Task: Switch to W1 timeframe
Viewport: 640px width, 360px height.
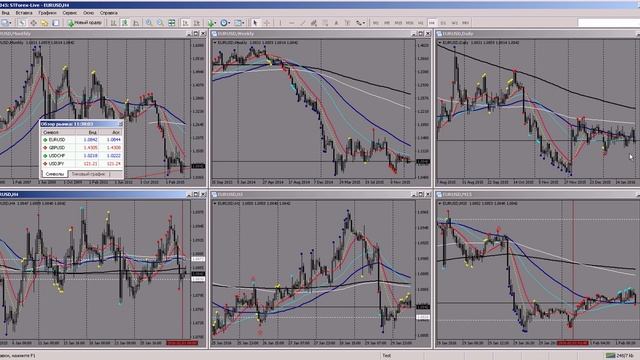Action: [x=454, y=23]
